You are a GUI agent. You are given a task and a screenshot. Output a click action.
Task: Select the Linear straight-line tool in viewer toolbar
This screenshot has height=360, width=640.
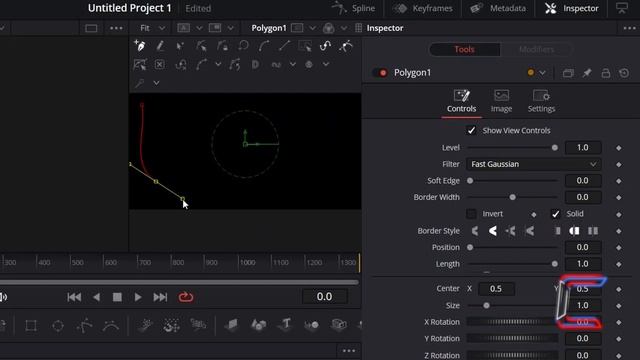tap(284, 46)
